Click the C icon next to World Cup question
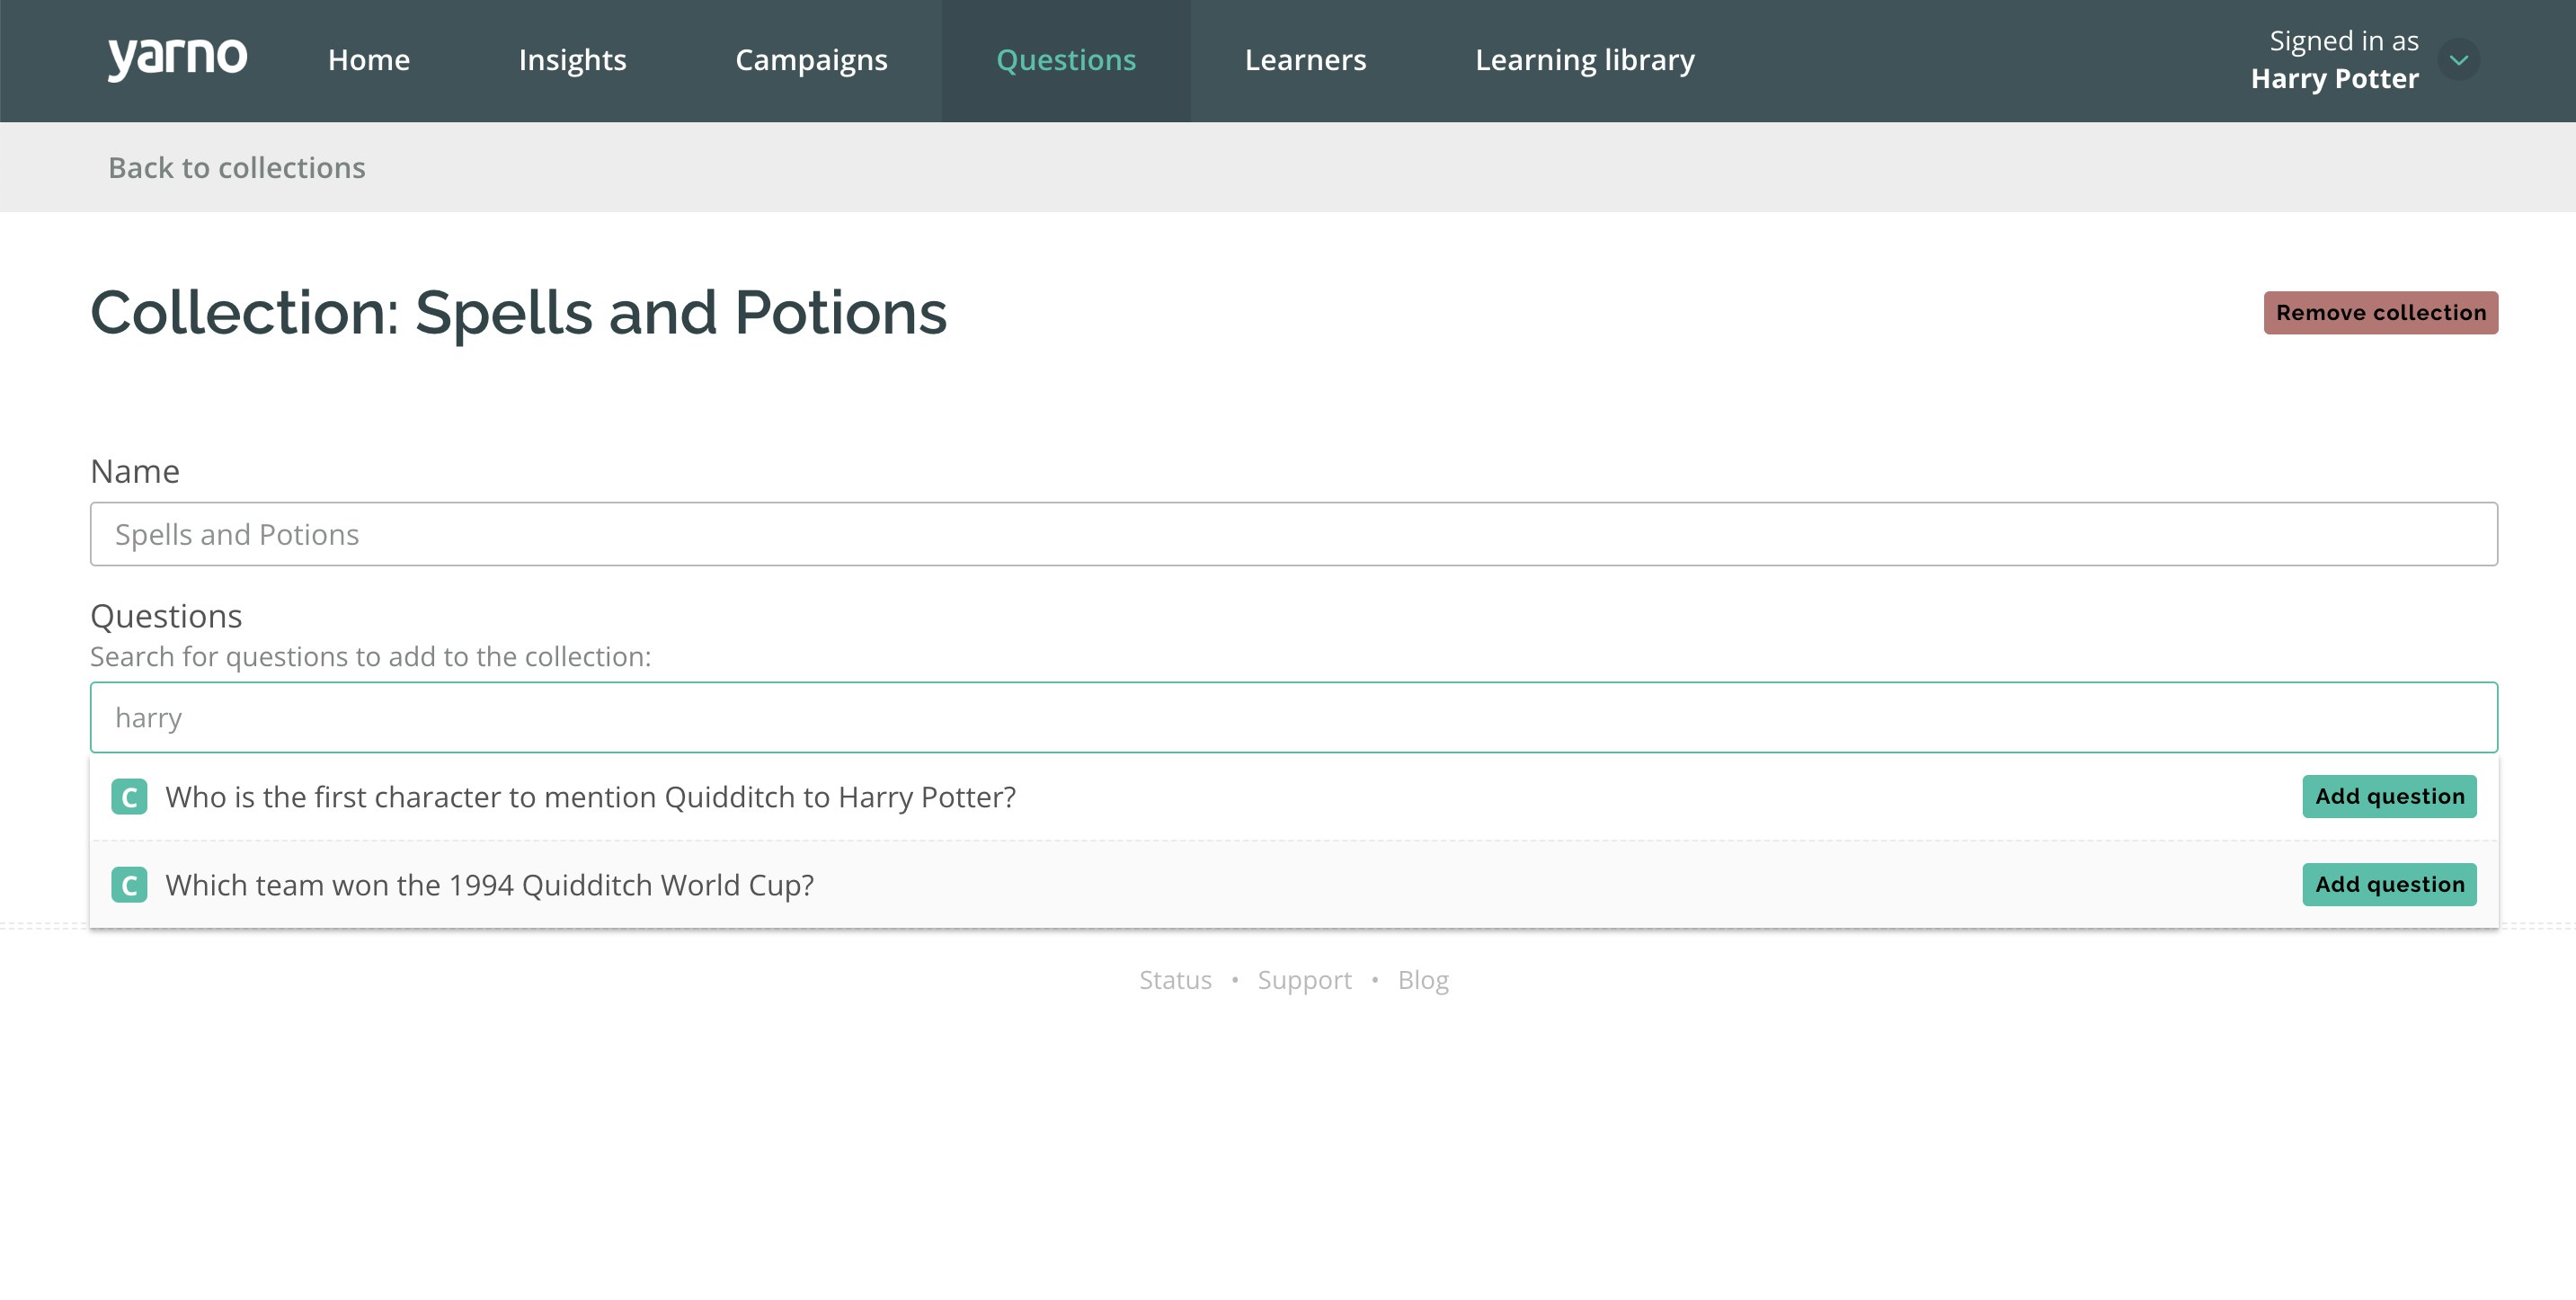 pos(131,884)
